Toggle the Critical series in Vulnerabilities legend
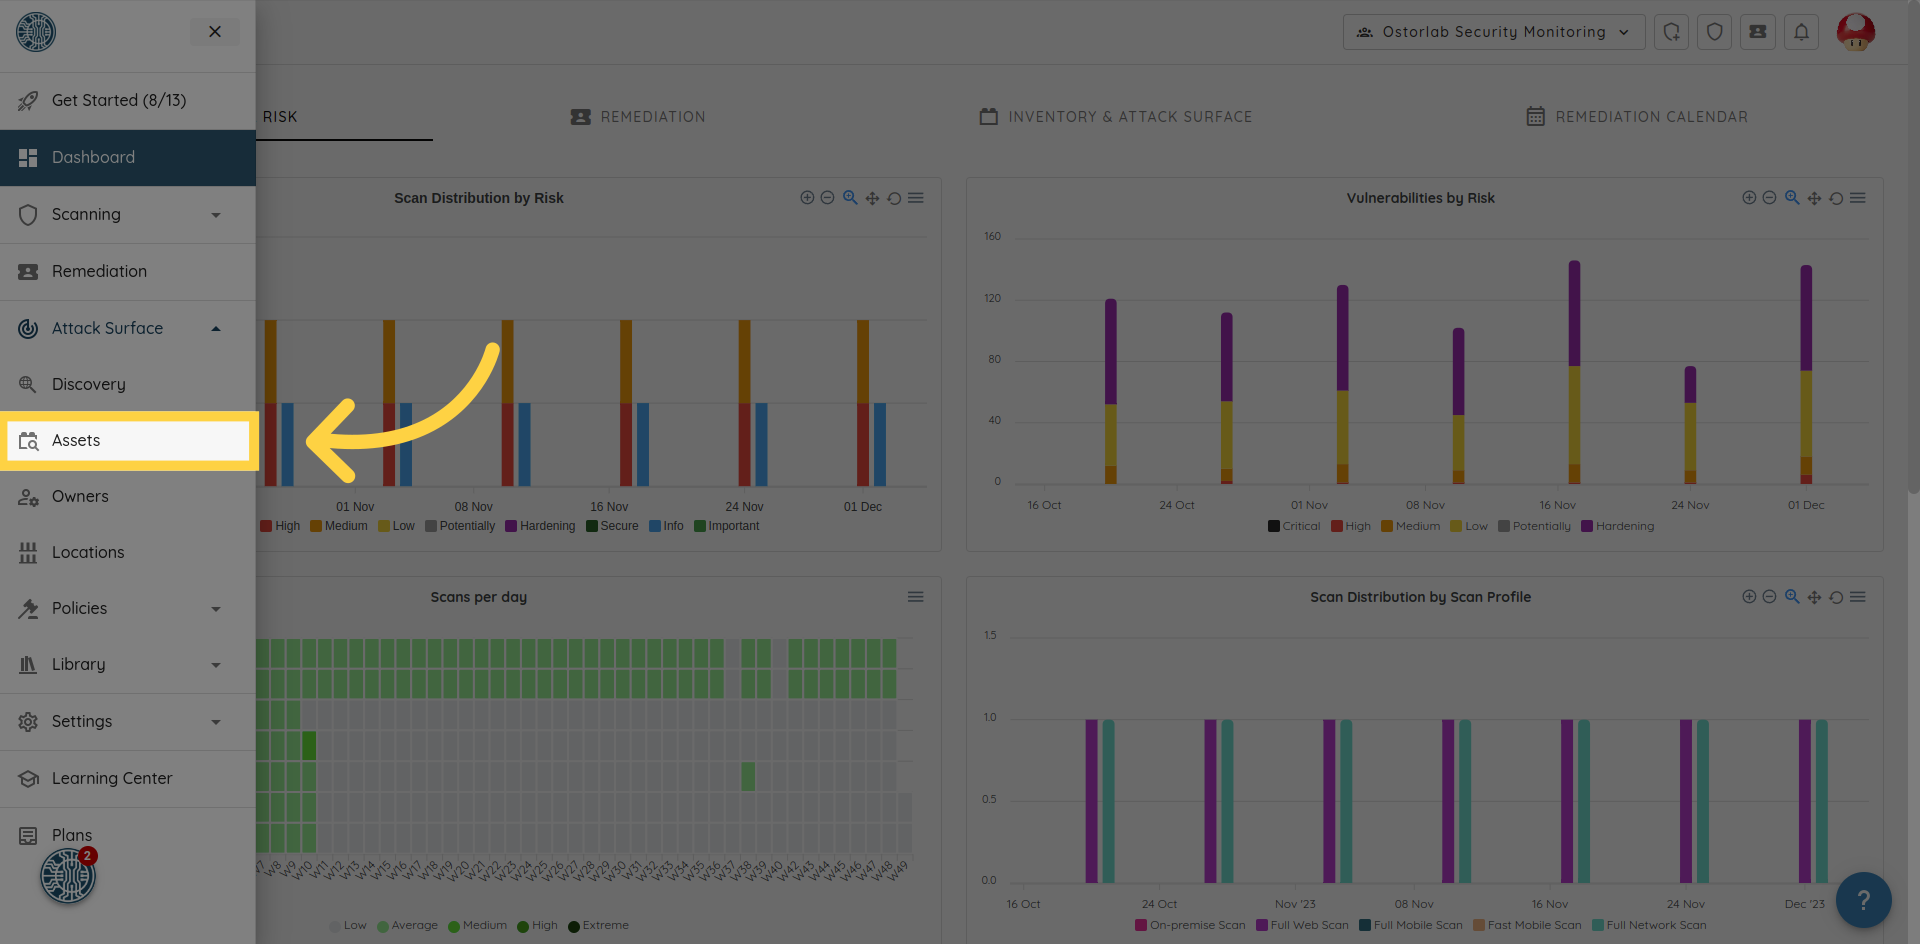The width and height of the screenshot is (1920, 944). [x=1294, y=526]
